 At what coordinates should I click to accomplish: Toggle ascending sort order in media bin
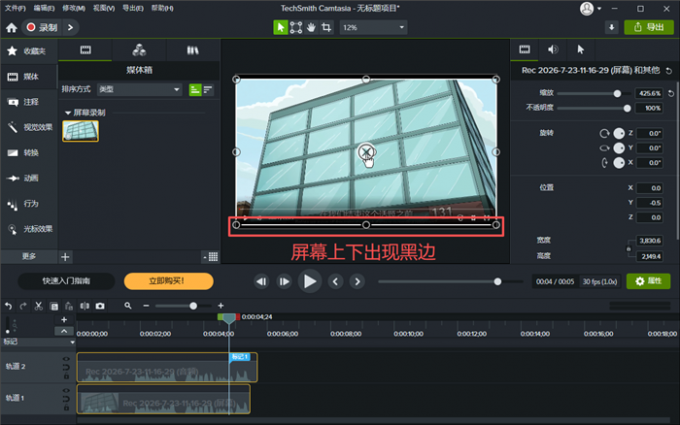point(195,90)
